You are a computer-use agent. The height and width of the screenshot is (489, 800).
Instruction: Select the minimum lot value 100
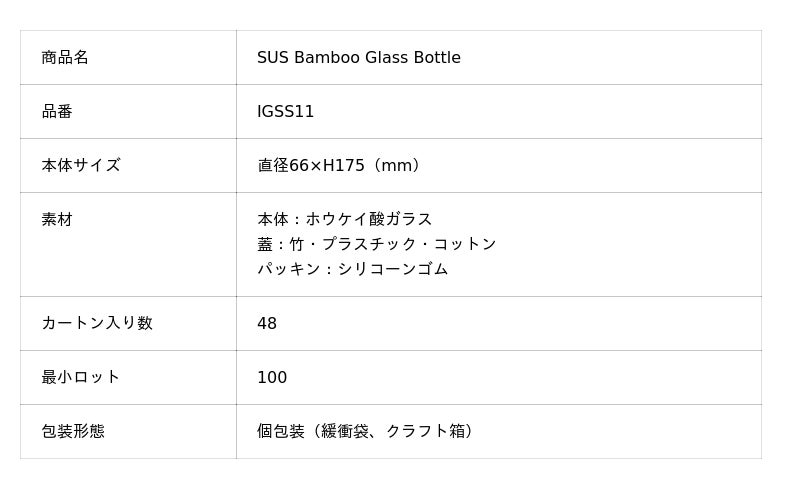[x=272, y=378]
